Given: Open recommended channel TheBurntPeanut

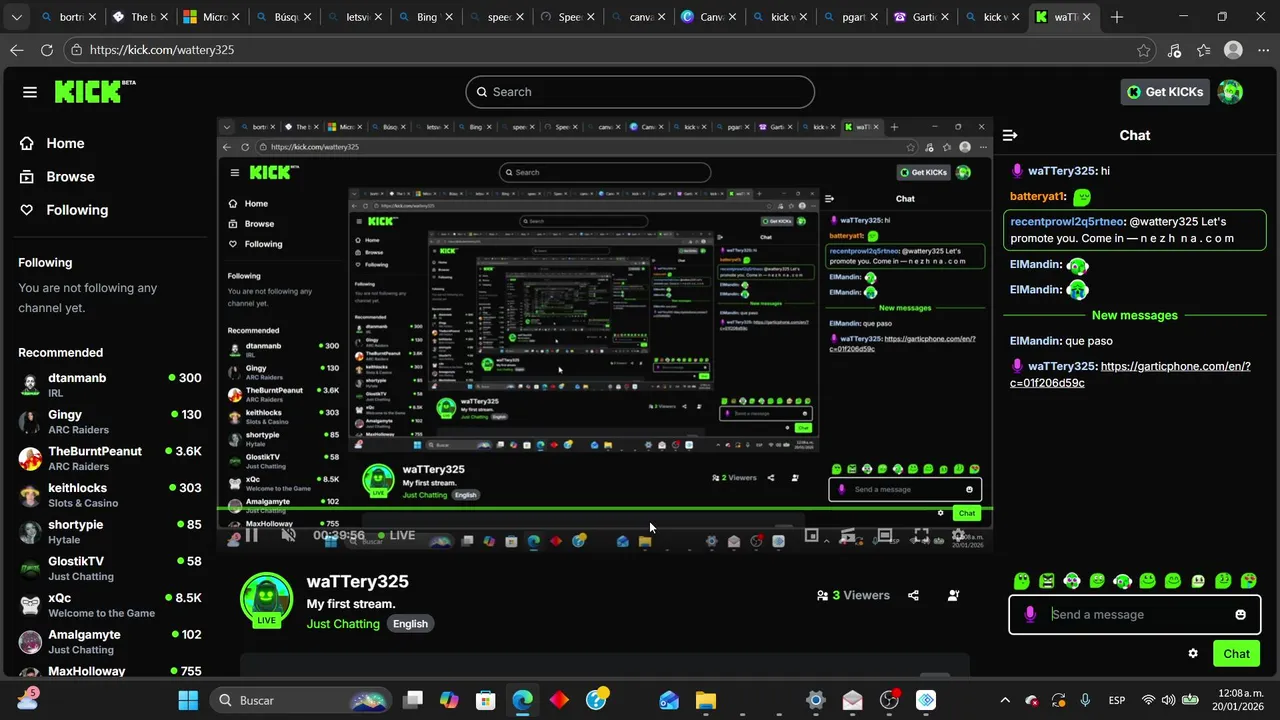Looking at the screenshot, I should click(x=110, y=458).
